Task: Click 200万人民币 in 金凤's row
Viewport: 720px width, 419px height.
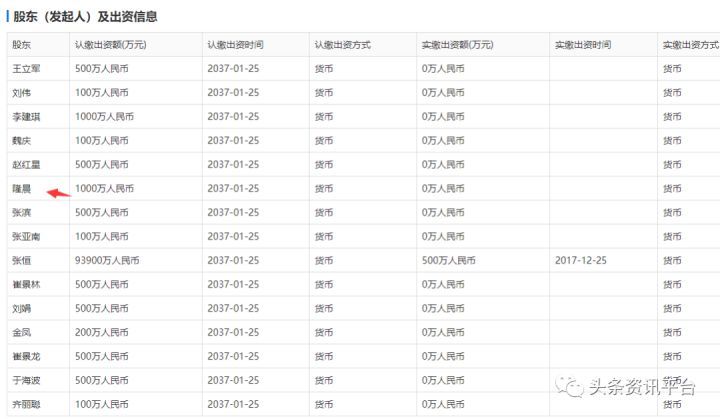Action: click(101, 332)
